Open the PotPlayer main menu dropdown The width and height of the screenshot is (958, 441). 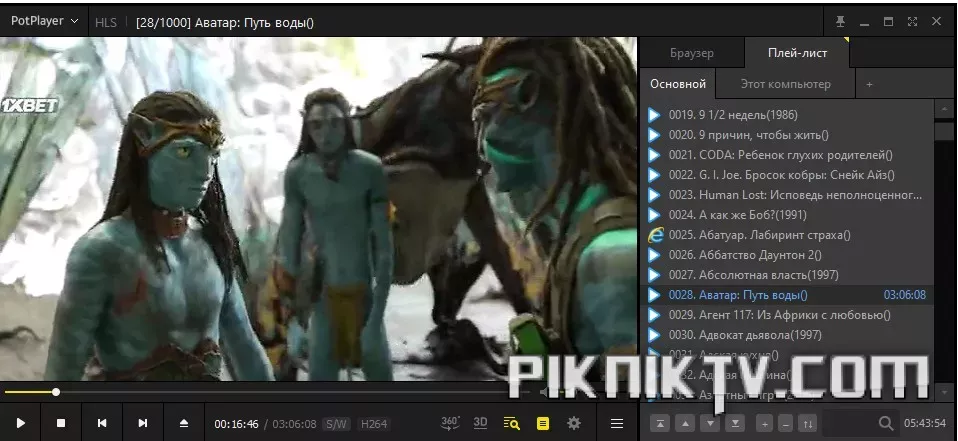click(x=45, y=21)
